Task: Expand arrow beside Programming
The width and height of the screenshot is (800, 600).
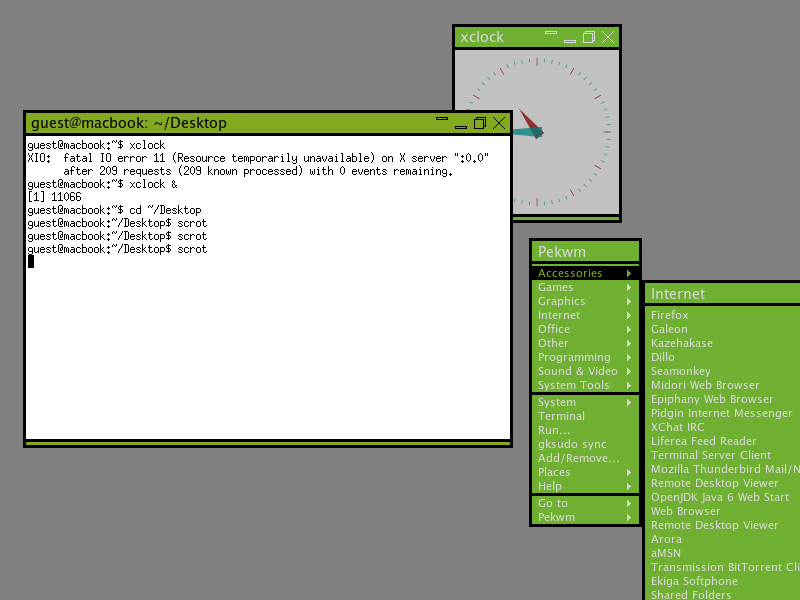Action: (629, 358)
